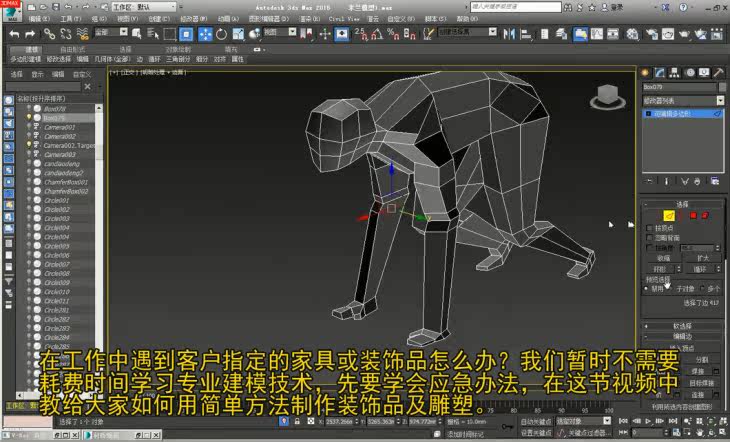Click the Unlink Selection tool

(x=66, y=34)
